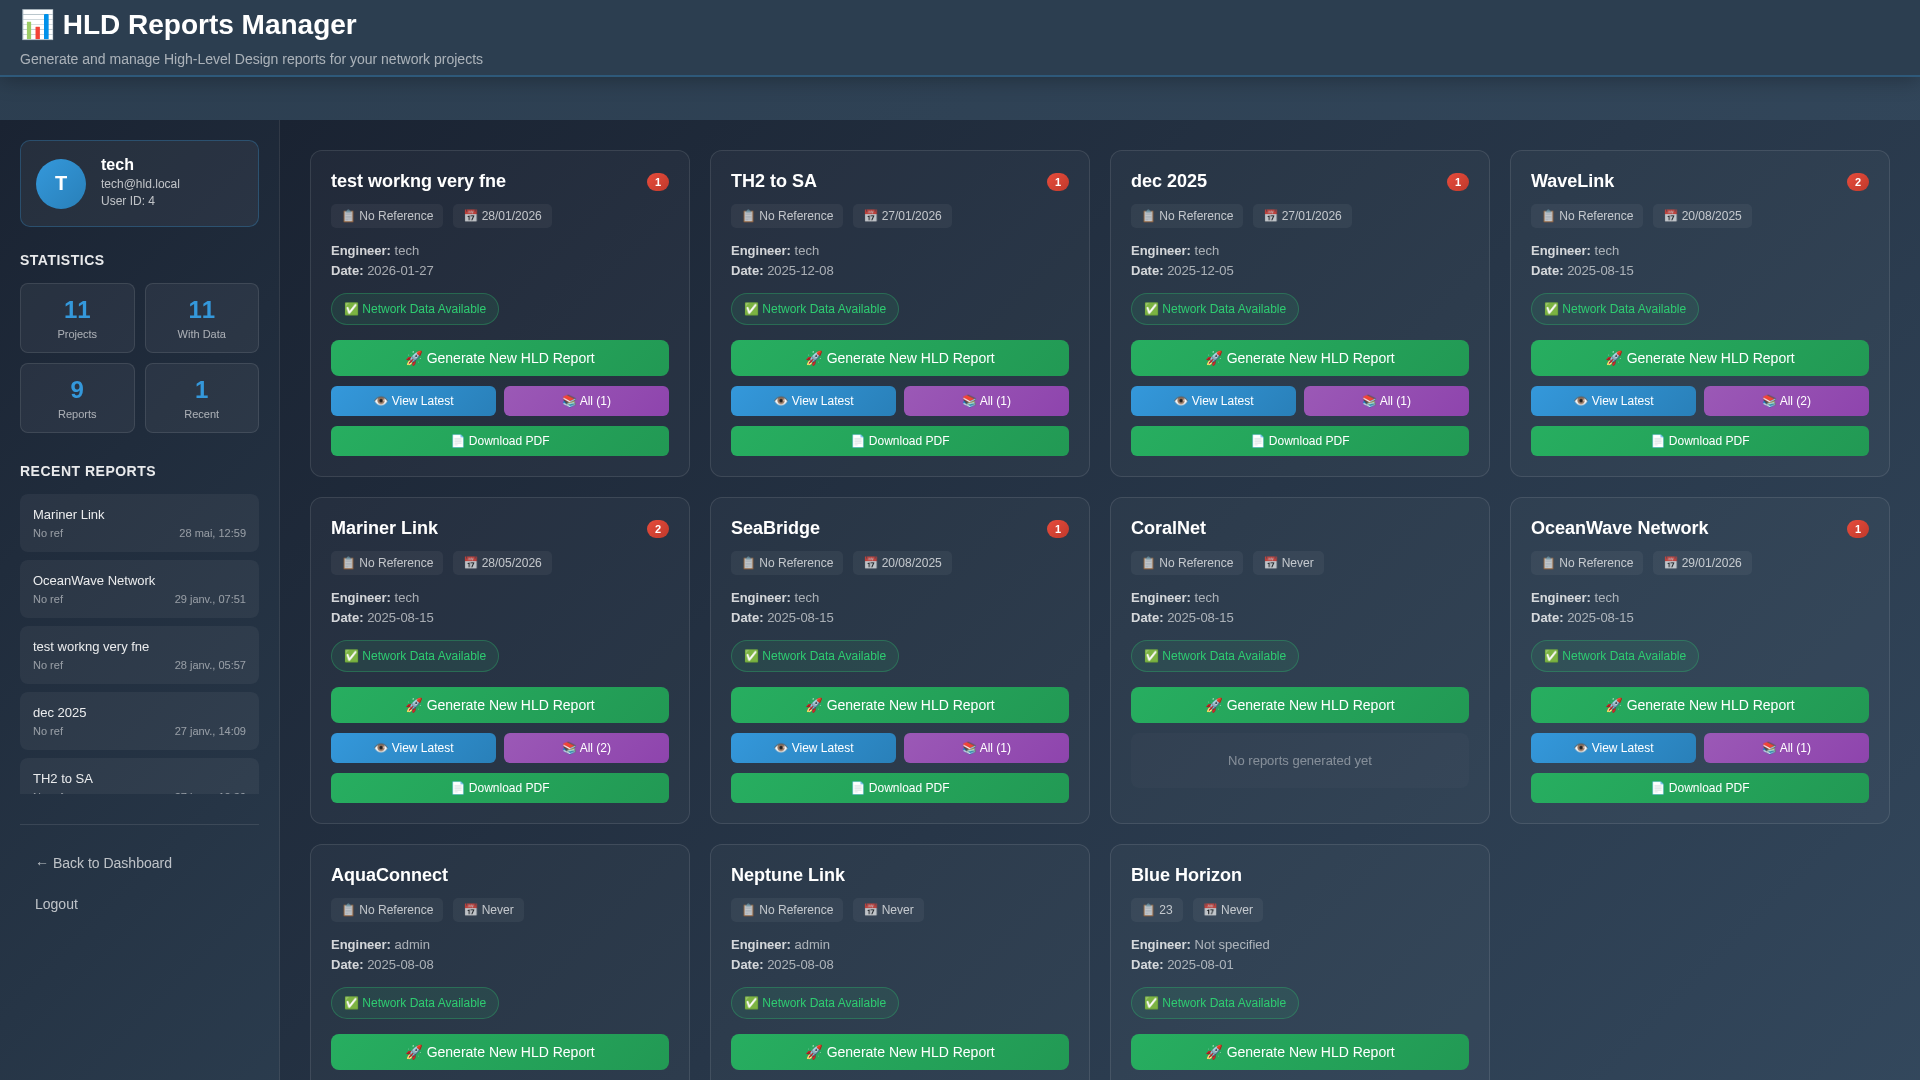
Task: Download PDF for SeaBridge
Action: pos(900,788)
